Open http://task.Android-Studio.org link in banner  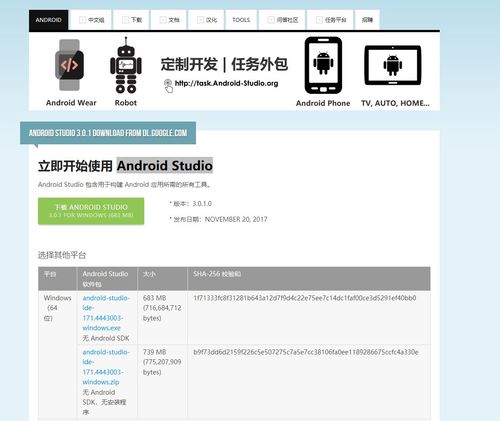pyautogui.click(x=226, y=83)
